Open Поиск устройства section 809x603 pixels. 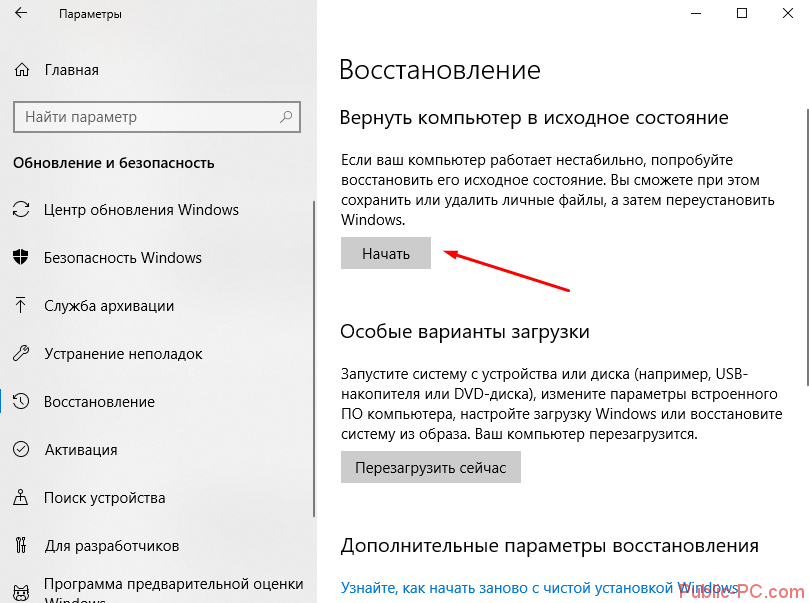(x=104, y=498)
